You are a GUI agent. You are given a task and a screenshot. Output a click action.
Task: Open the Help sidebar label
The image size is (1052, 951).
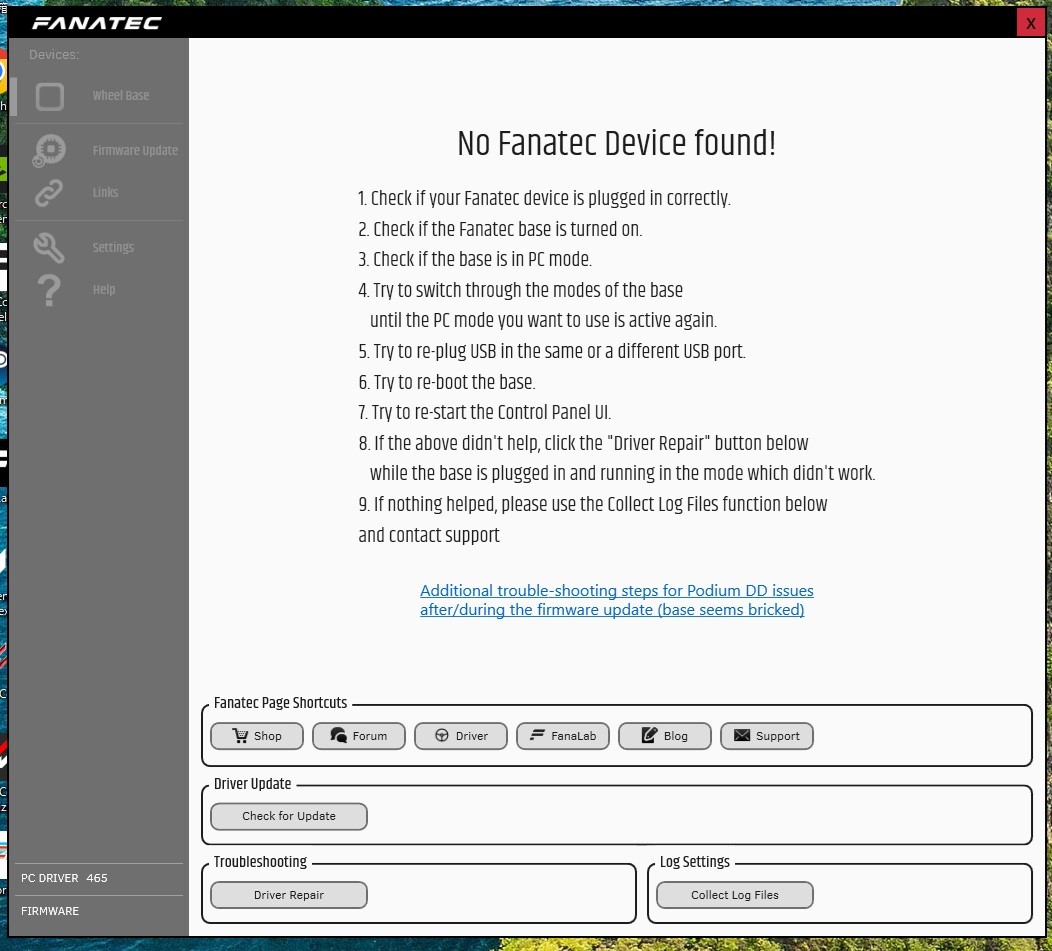(104, 289)
